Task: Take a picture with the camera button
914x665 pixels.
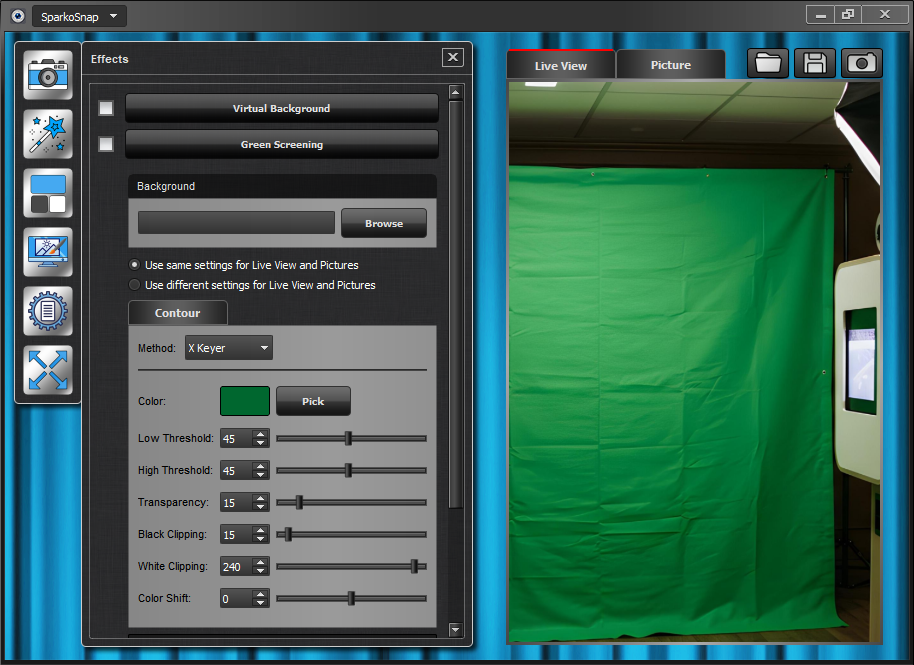Action: coord(861,64)
